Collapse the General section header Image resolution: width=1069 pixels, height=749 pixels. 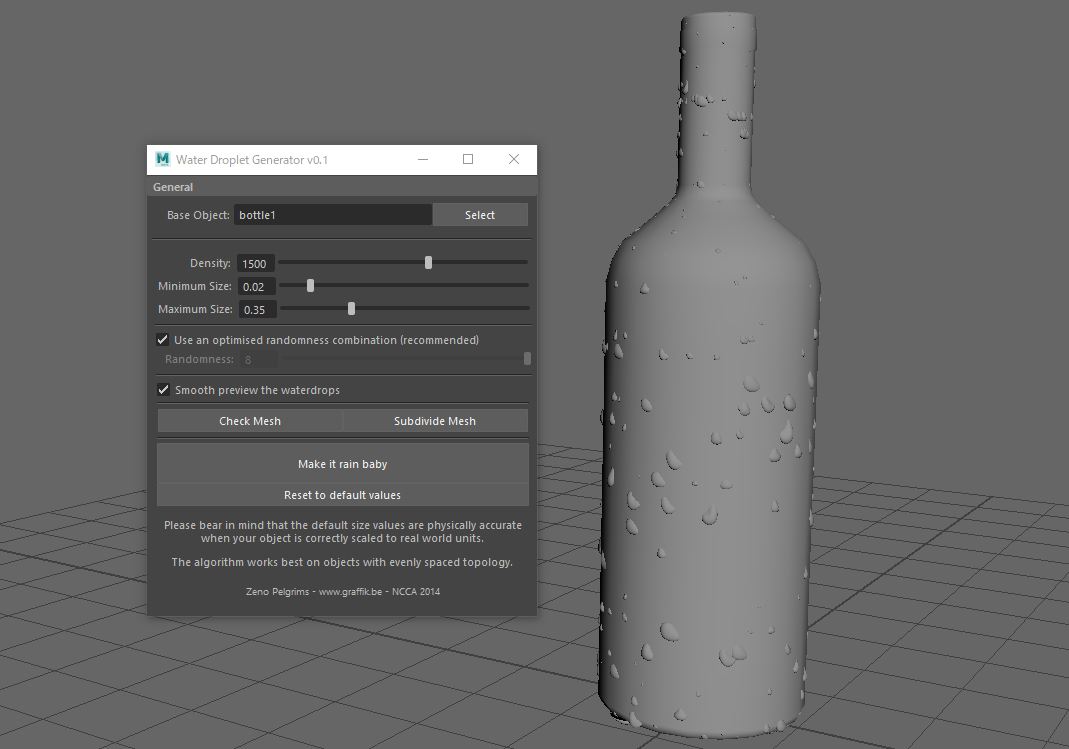172,187
